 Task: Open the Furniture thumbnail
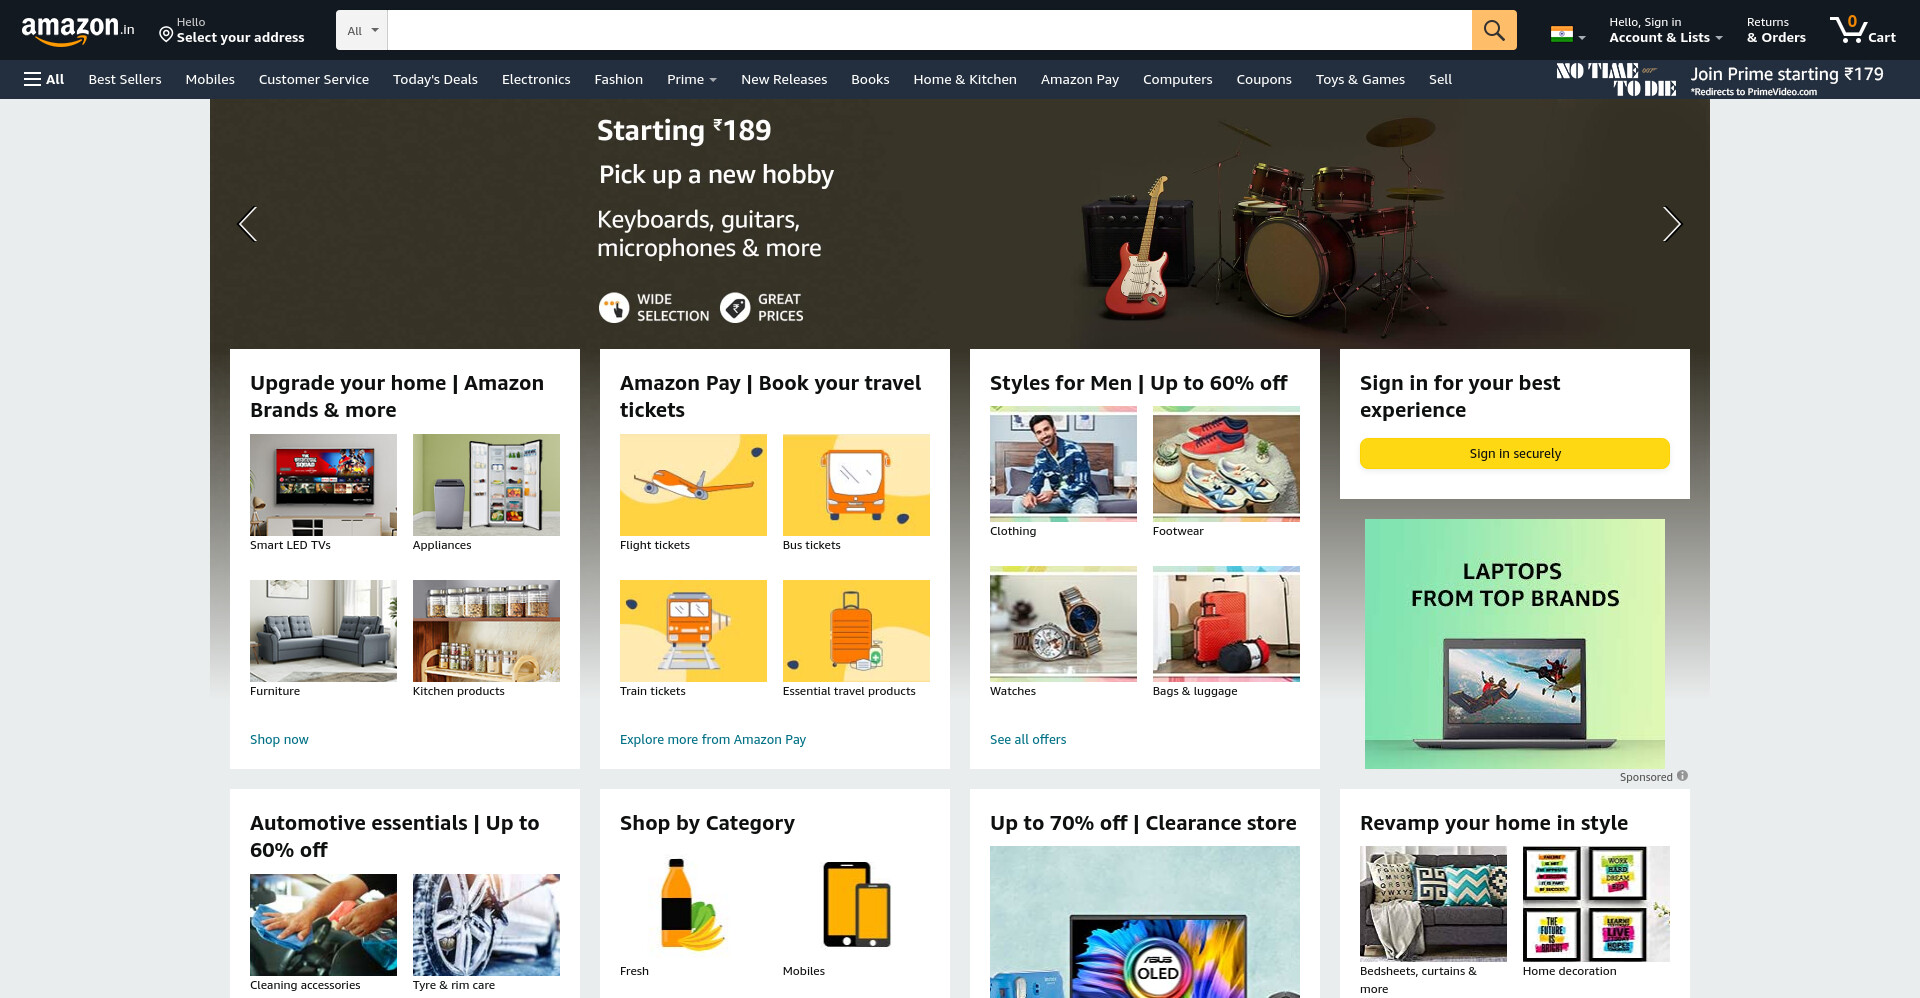click(323, 631)
